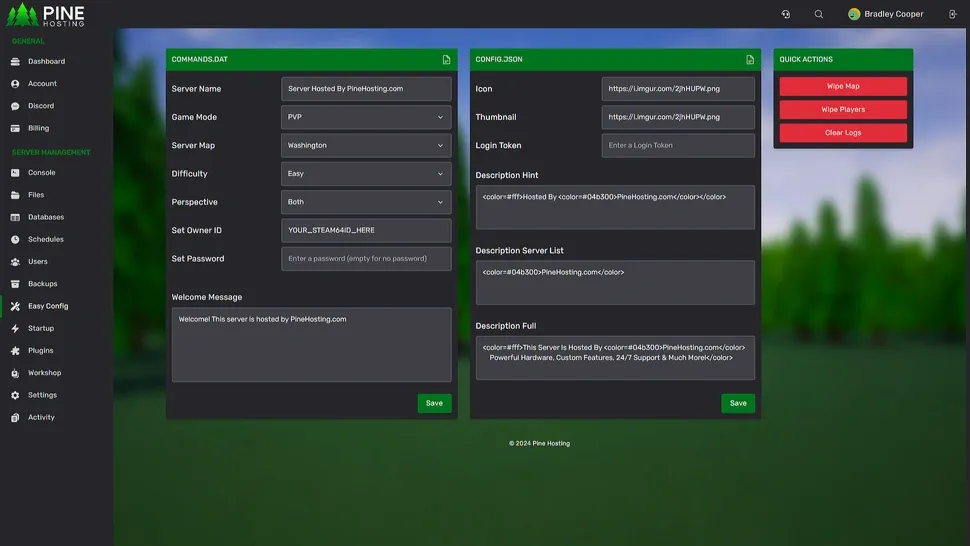Click the Description Server List text area
Image resolution: width=970 pixels, height=546 pixels.
[615, 283]
